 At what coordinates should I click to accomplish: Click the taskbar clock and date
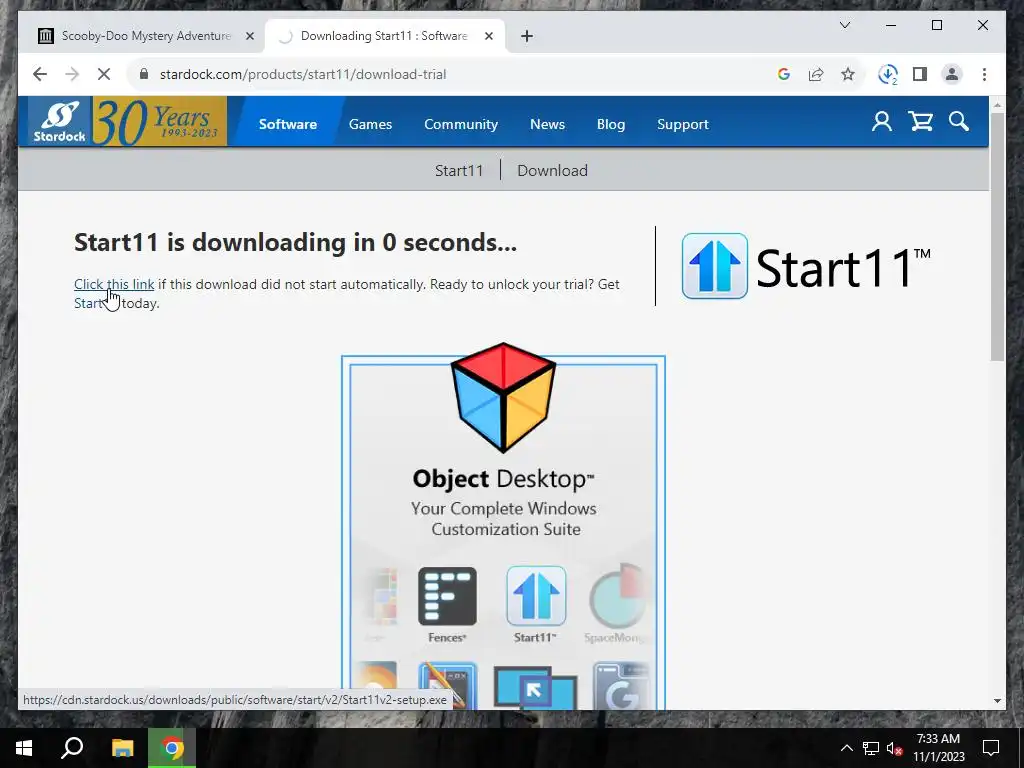pyautogui.click(x=938, y=748)
